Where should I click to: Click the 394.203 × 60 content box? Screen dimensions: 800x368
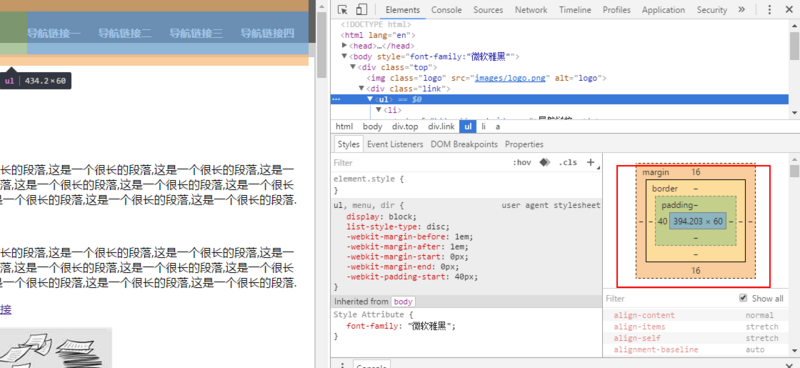[698, 222]
